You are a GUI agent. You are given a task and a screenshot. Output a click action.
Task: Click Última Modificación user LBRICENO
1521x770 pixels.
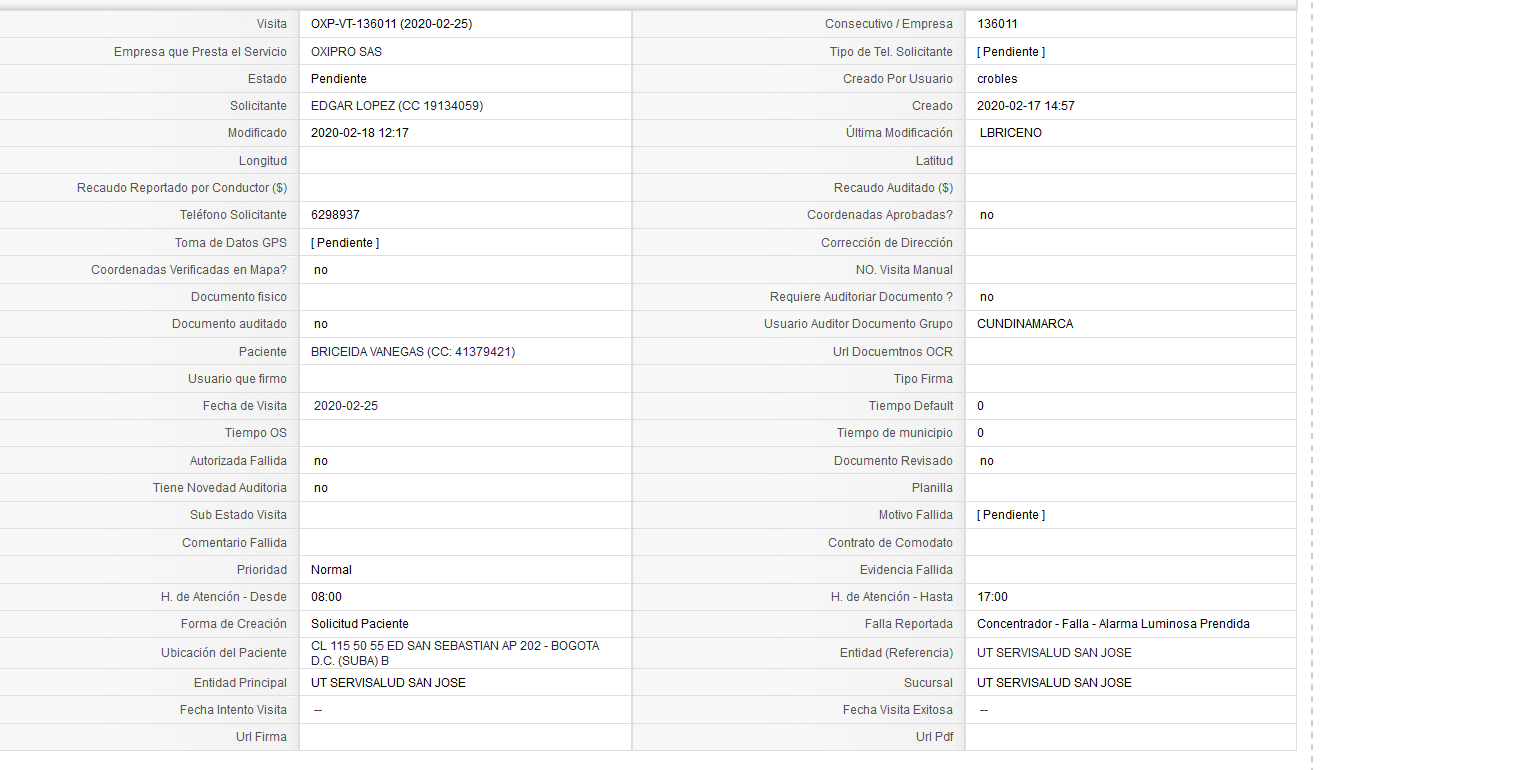(1011, 133)
